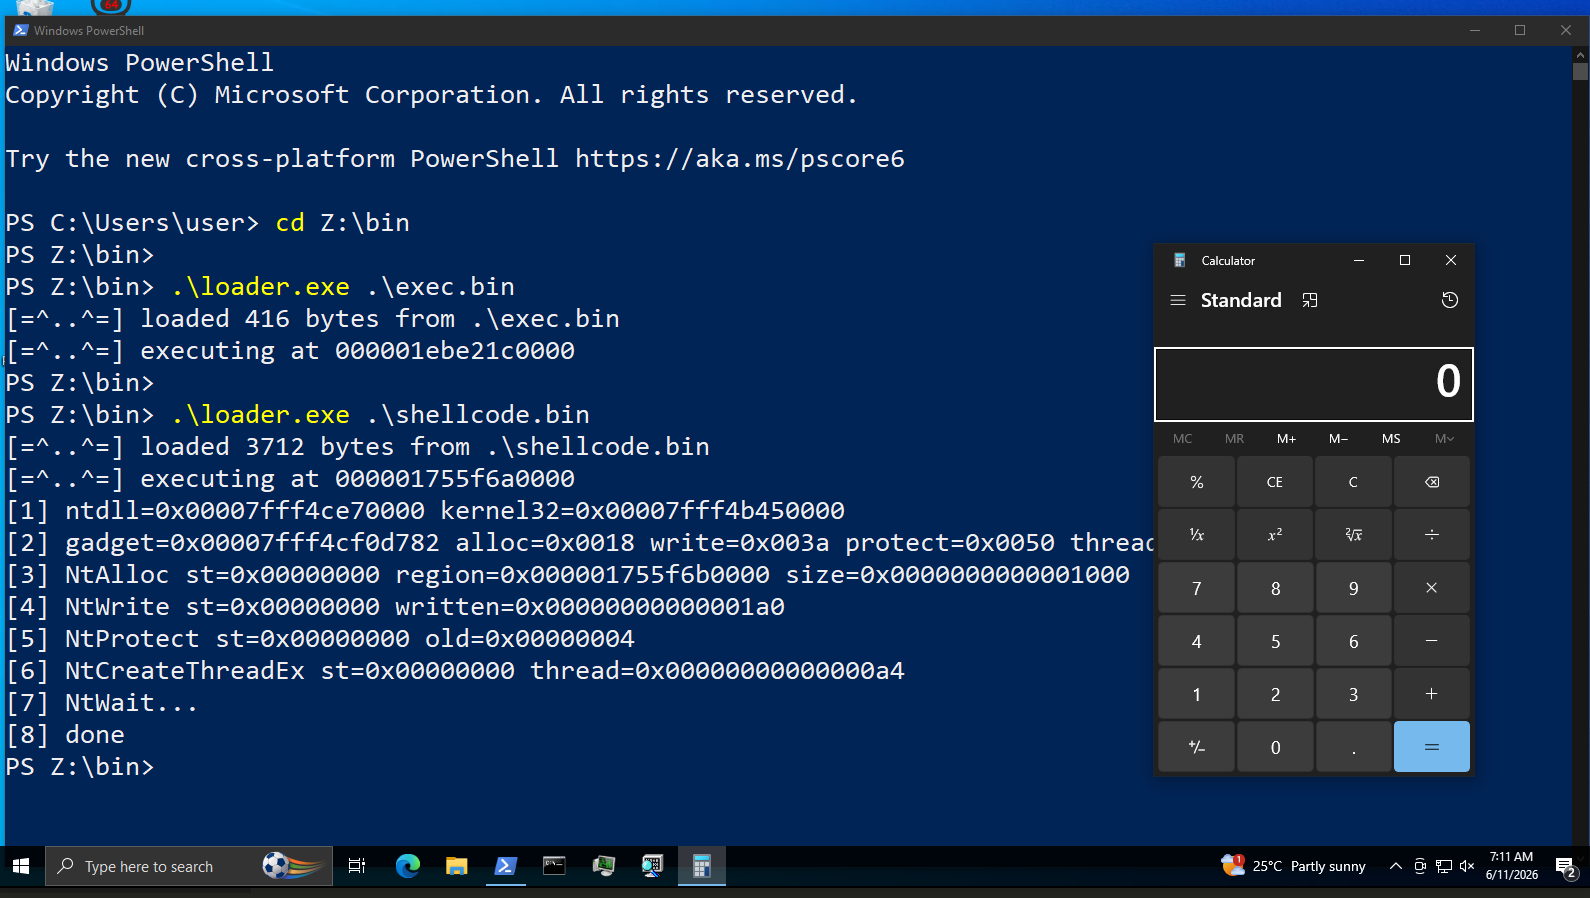Click the plus/minus sign toggle key
This screenshot has height=898, width=1590.
click(x=1196, y=747)
